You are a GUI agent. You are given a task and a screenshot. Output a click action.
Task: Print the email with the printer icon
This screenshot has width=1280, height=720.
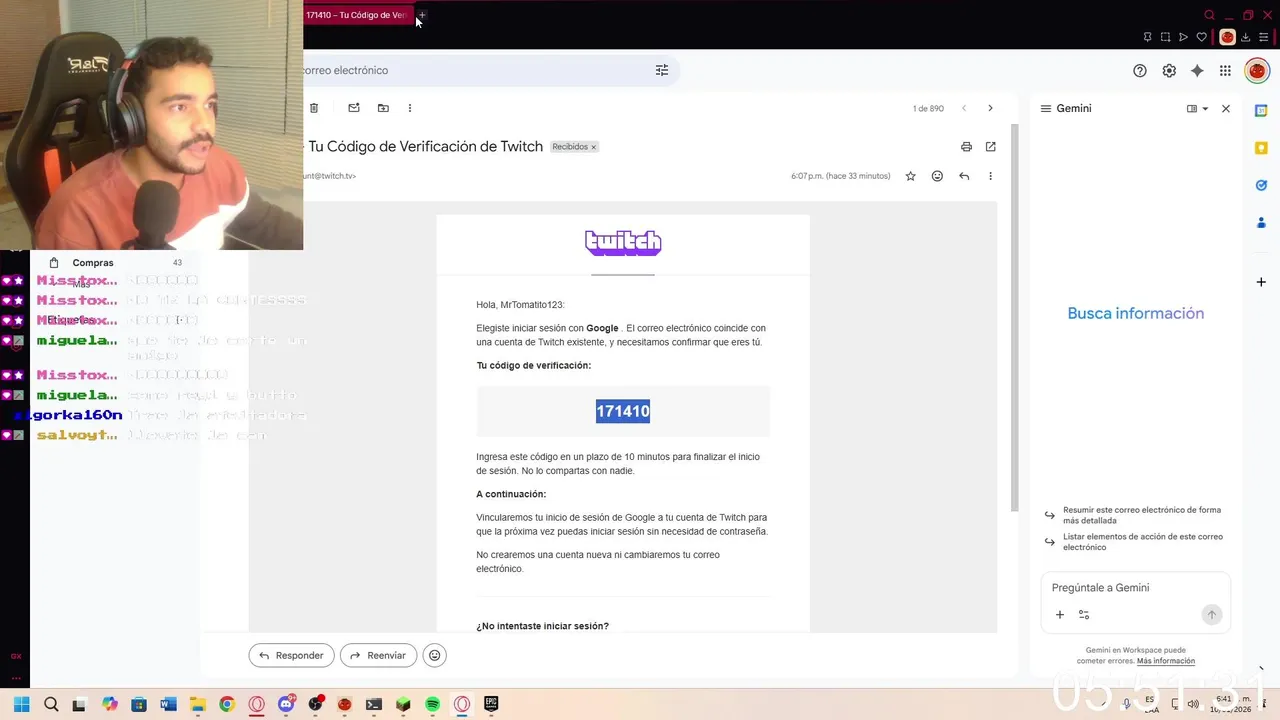tap(966, 147)
